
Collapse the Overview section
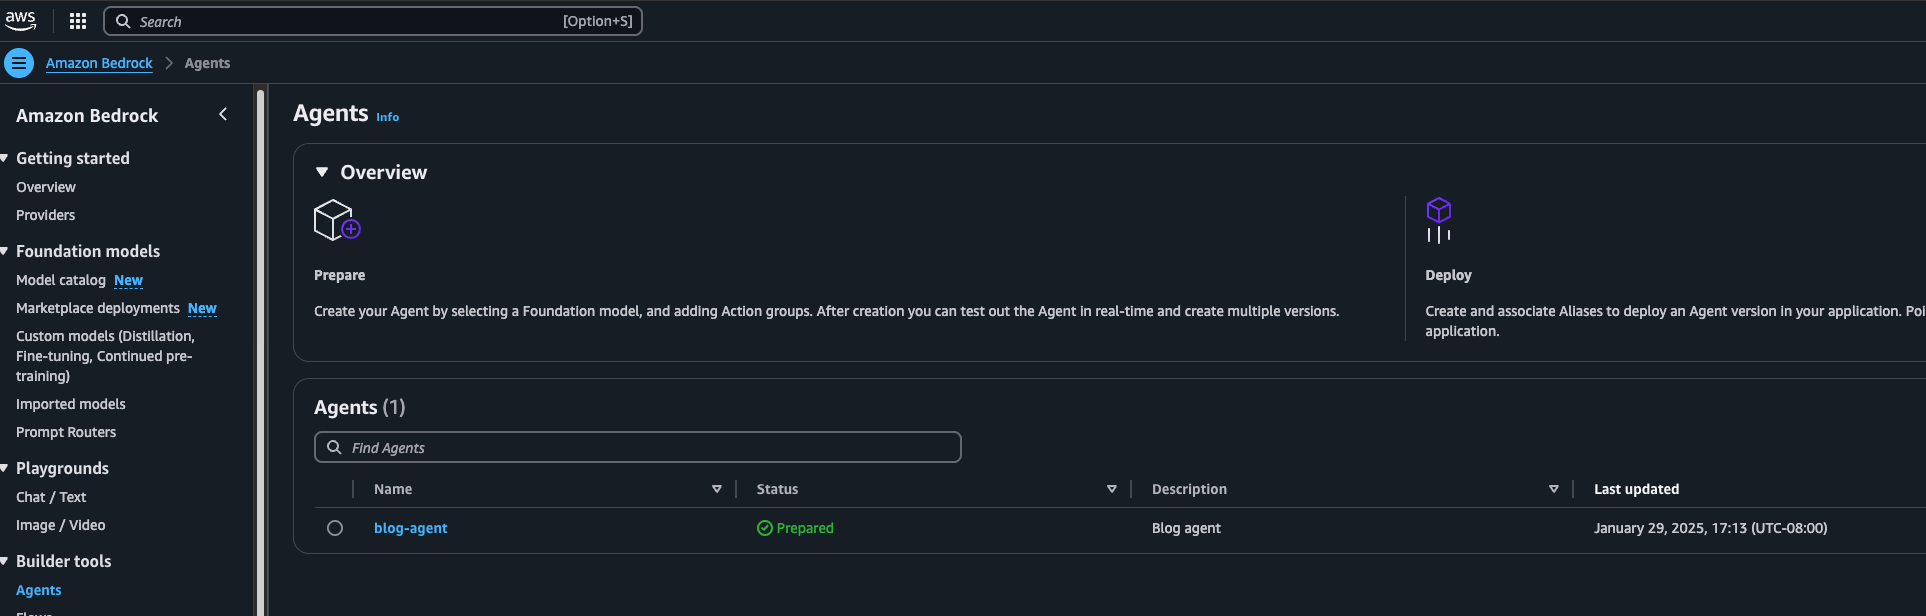tap(322, 172)
